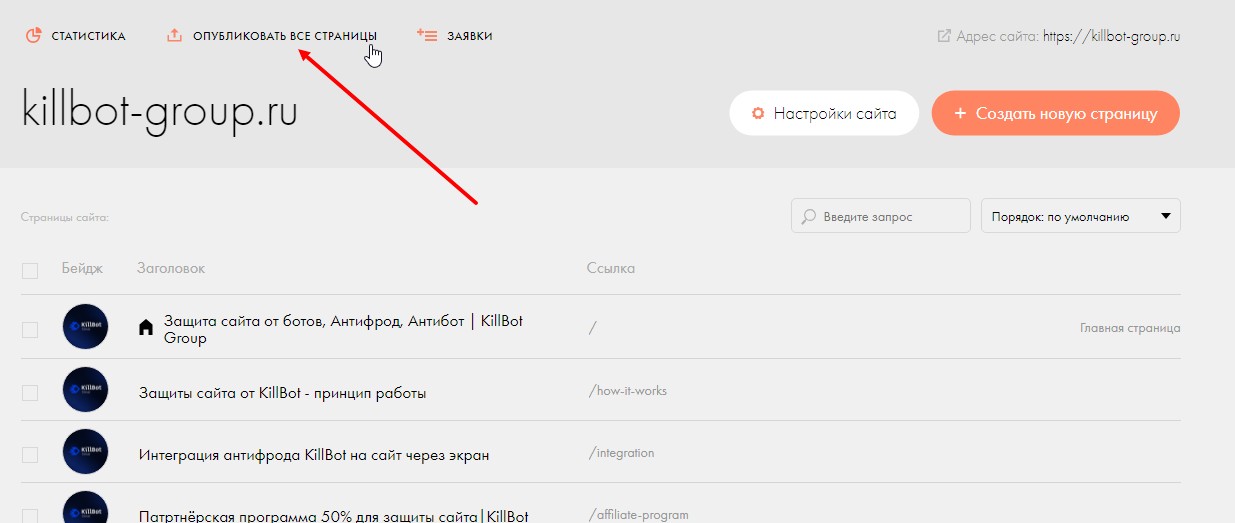Screen dimensions: 1235x523
Task: Click the publish upload arrow icon
Action: [x=174, y=36]
